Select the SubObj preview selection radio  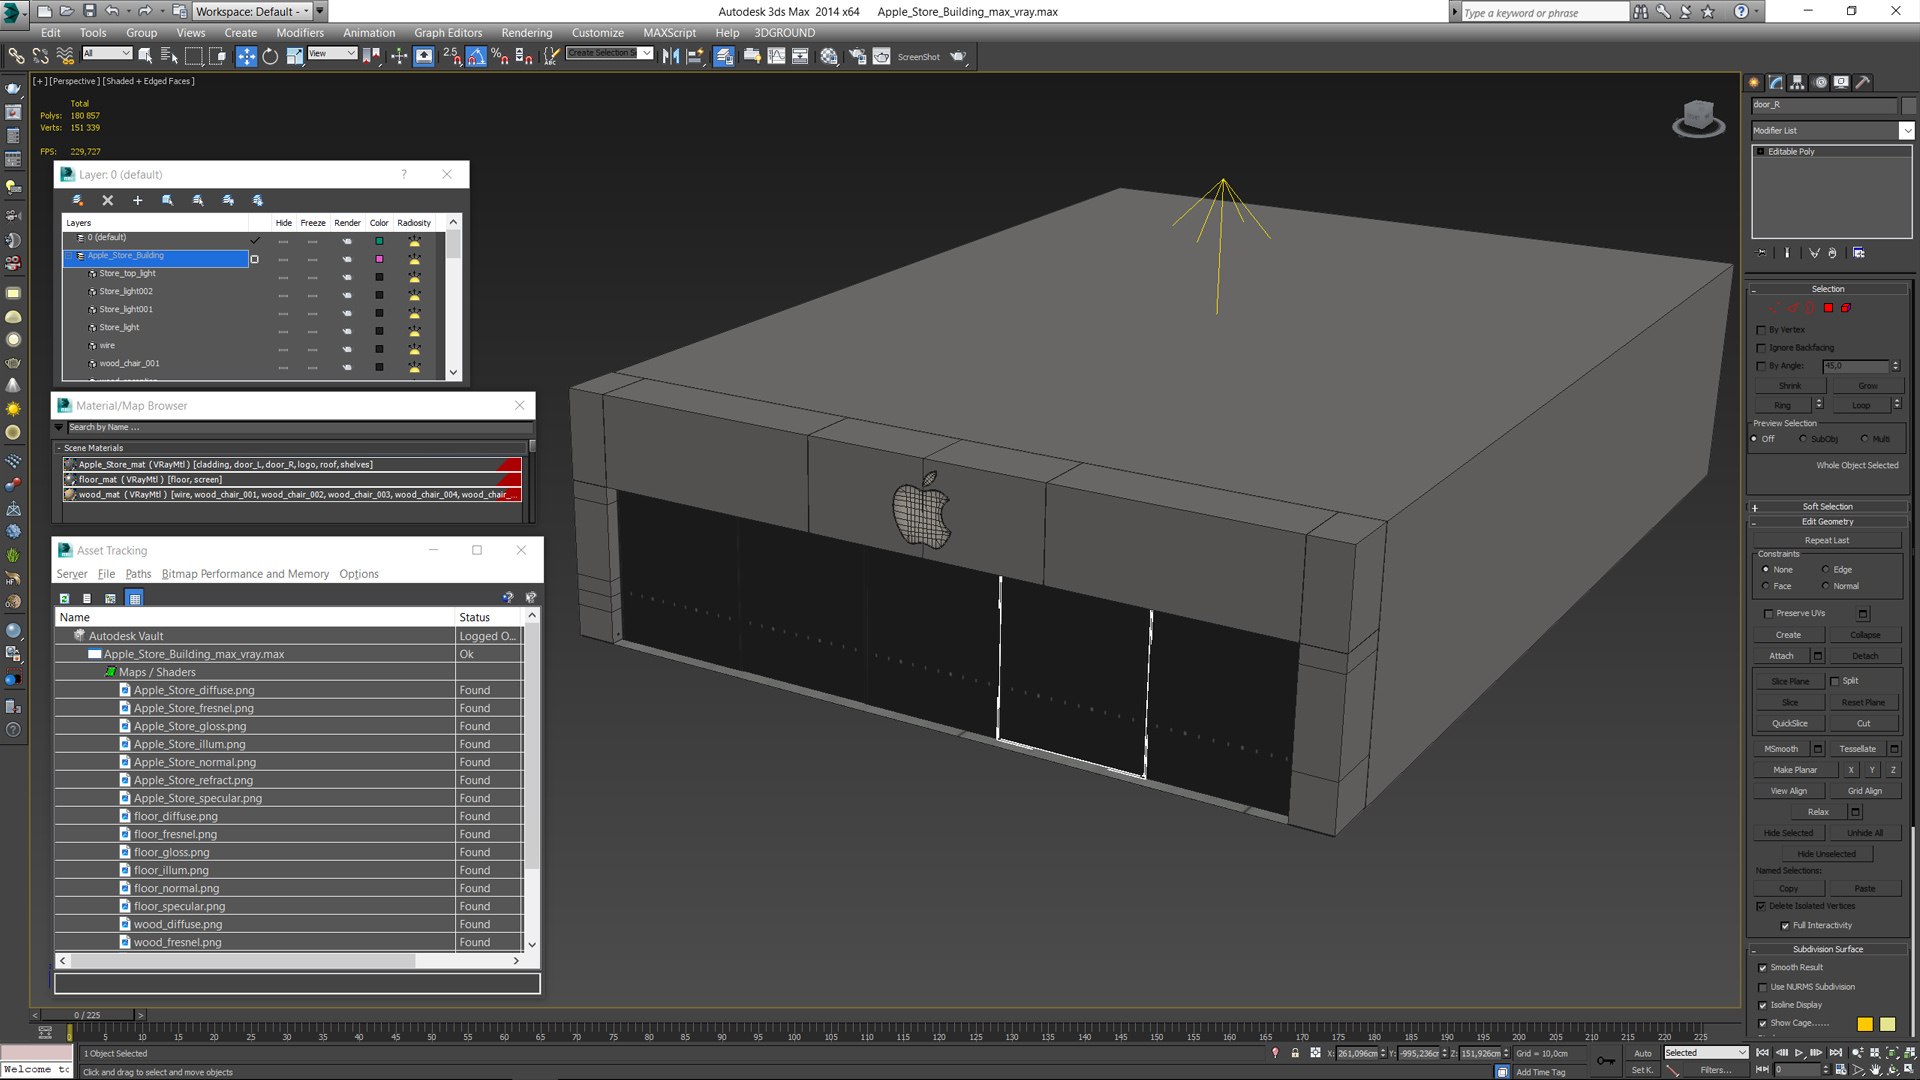click(x=1803, y=439)
